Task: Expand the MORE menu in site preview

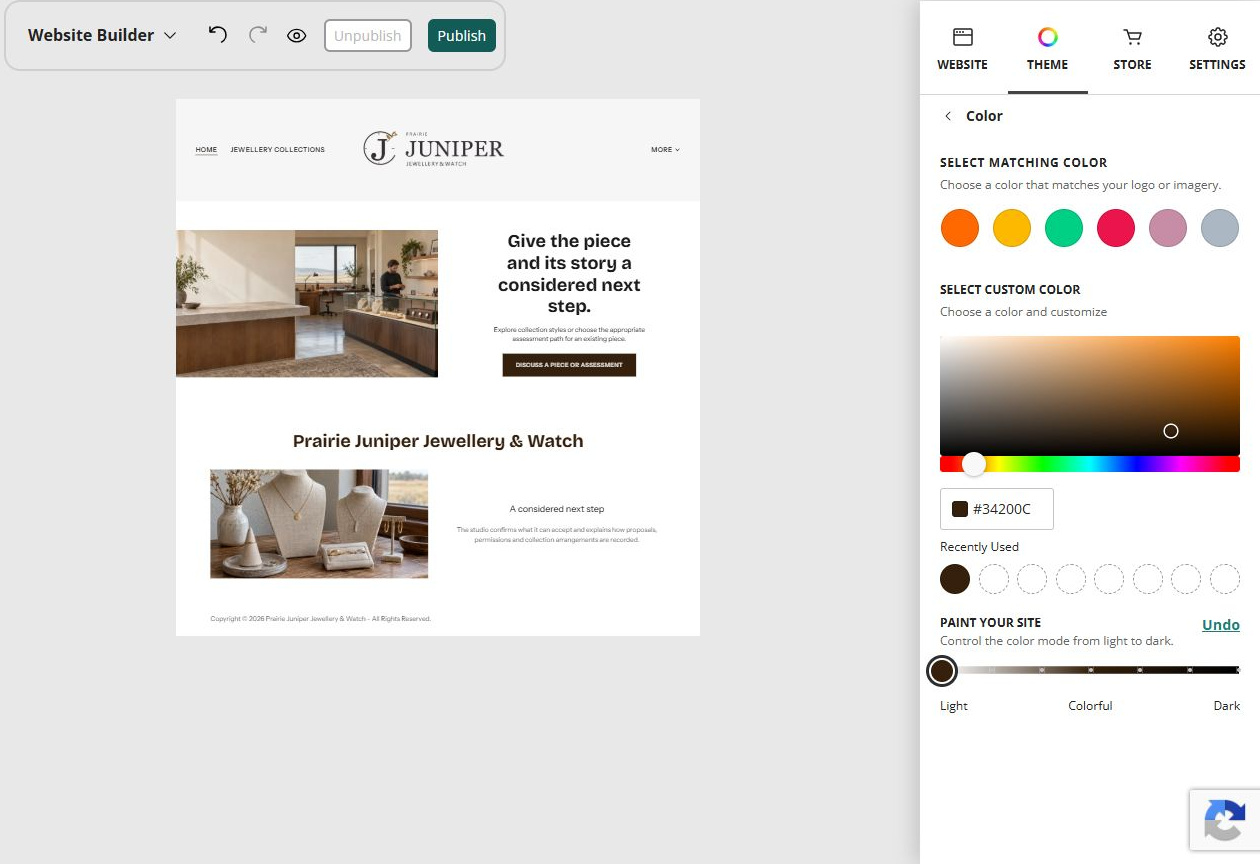Action: pyautogui.click(x=665, y=150)
